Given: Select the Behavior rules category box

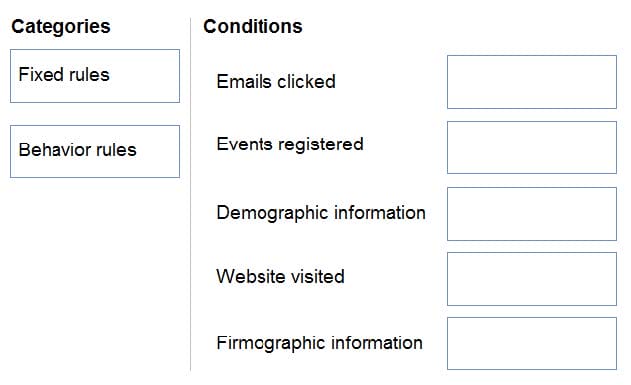Looking at the screenshot, I should pyautogui.click(x=95, y=151).
